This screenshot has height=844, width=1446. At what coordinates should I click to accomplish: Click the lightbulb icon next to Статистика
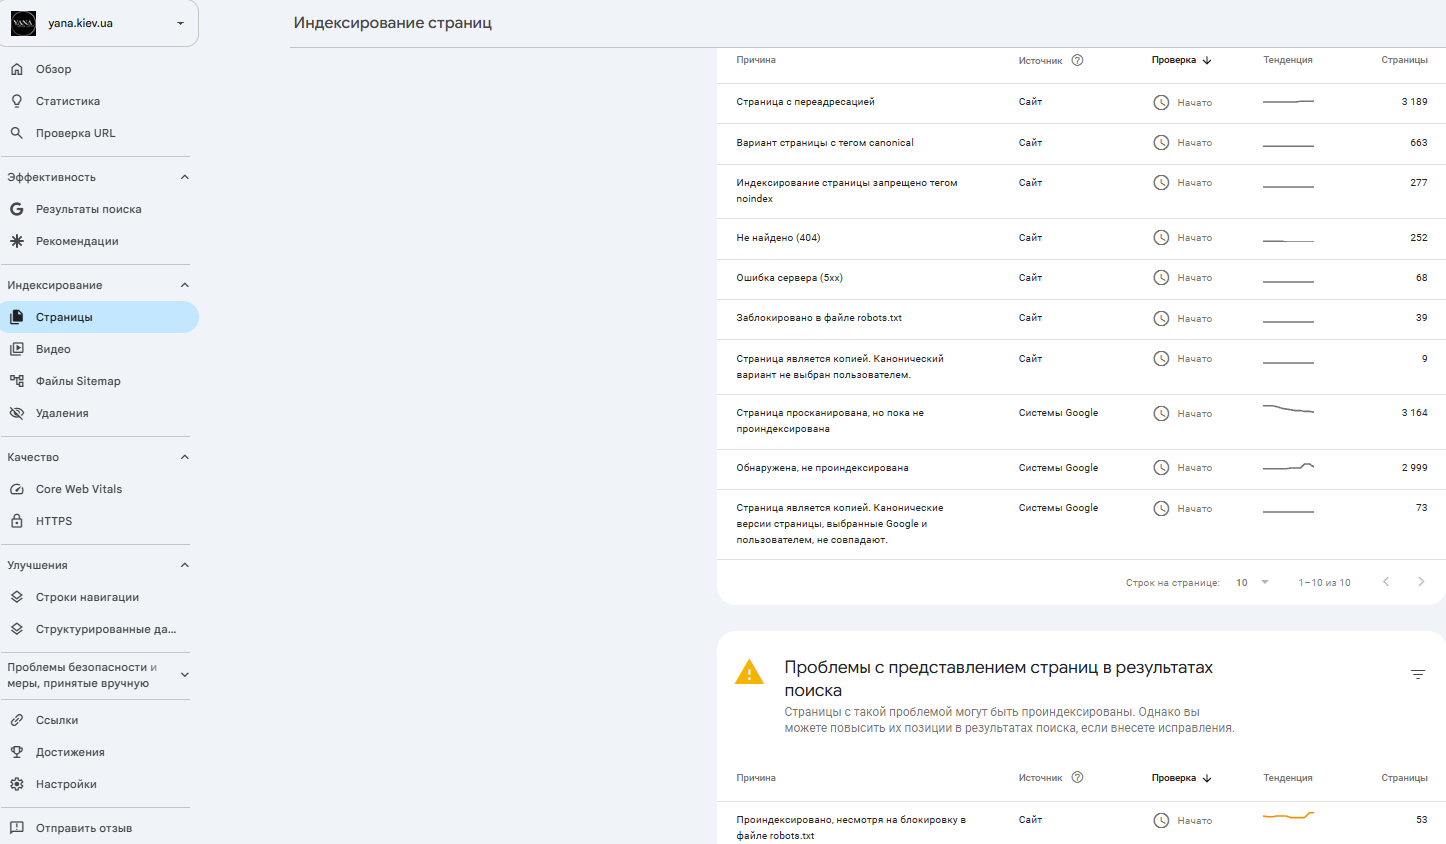(x=17, y=101)
